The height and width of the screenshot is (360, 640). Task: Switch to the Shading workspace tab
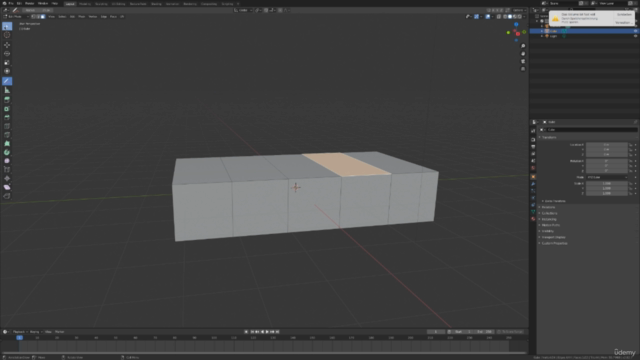pos(156,4)
